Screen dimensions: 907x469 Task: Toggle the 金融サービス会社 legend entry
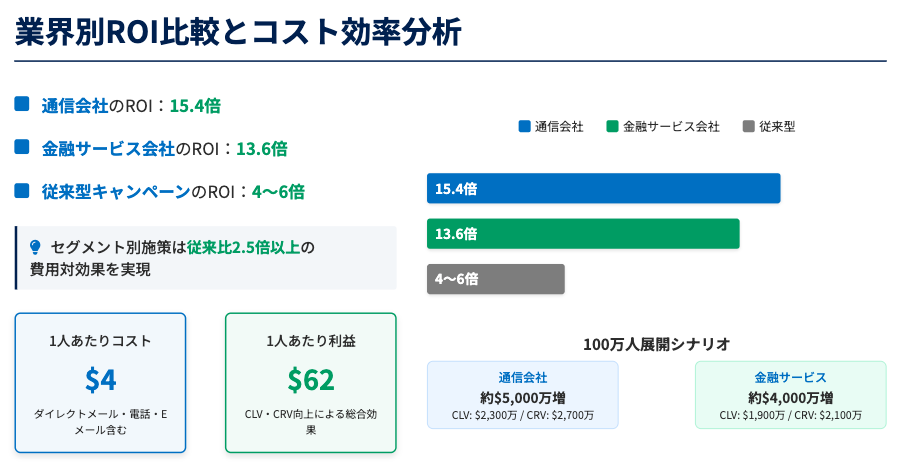tap(662, 127)
